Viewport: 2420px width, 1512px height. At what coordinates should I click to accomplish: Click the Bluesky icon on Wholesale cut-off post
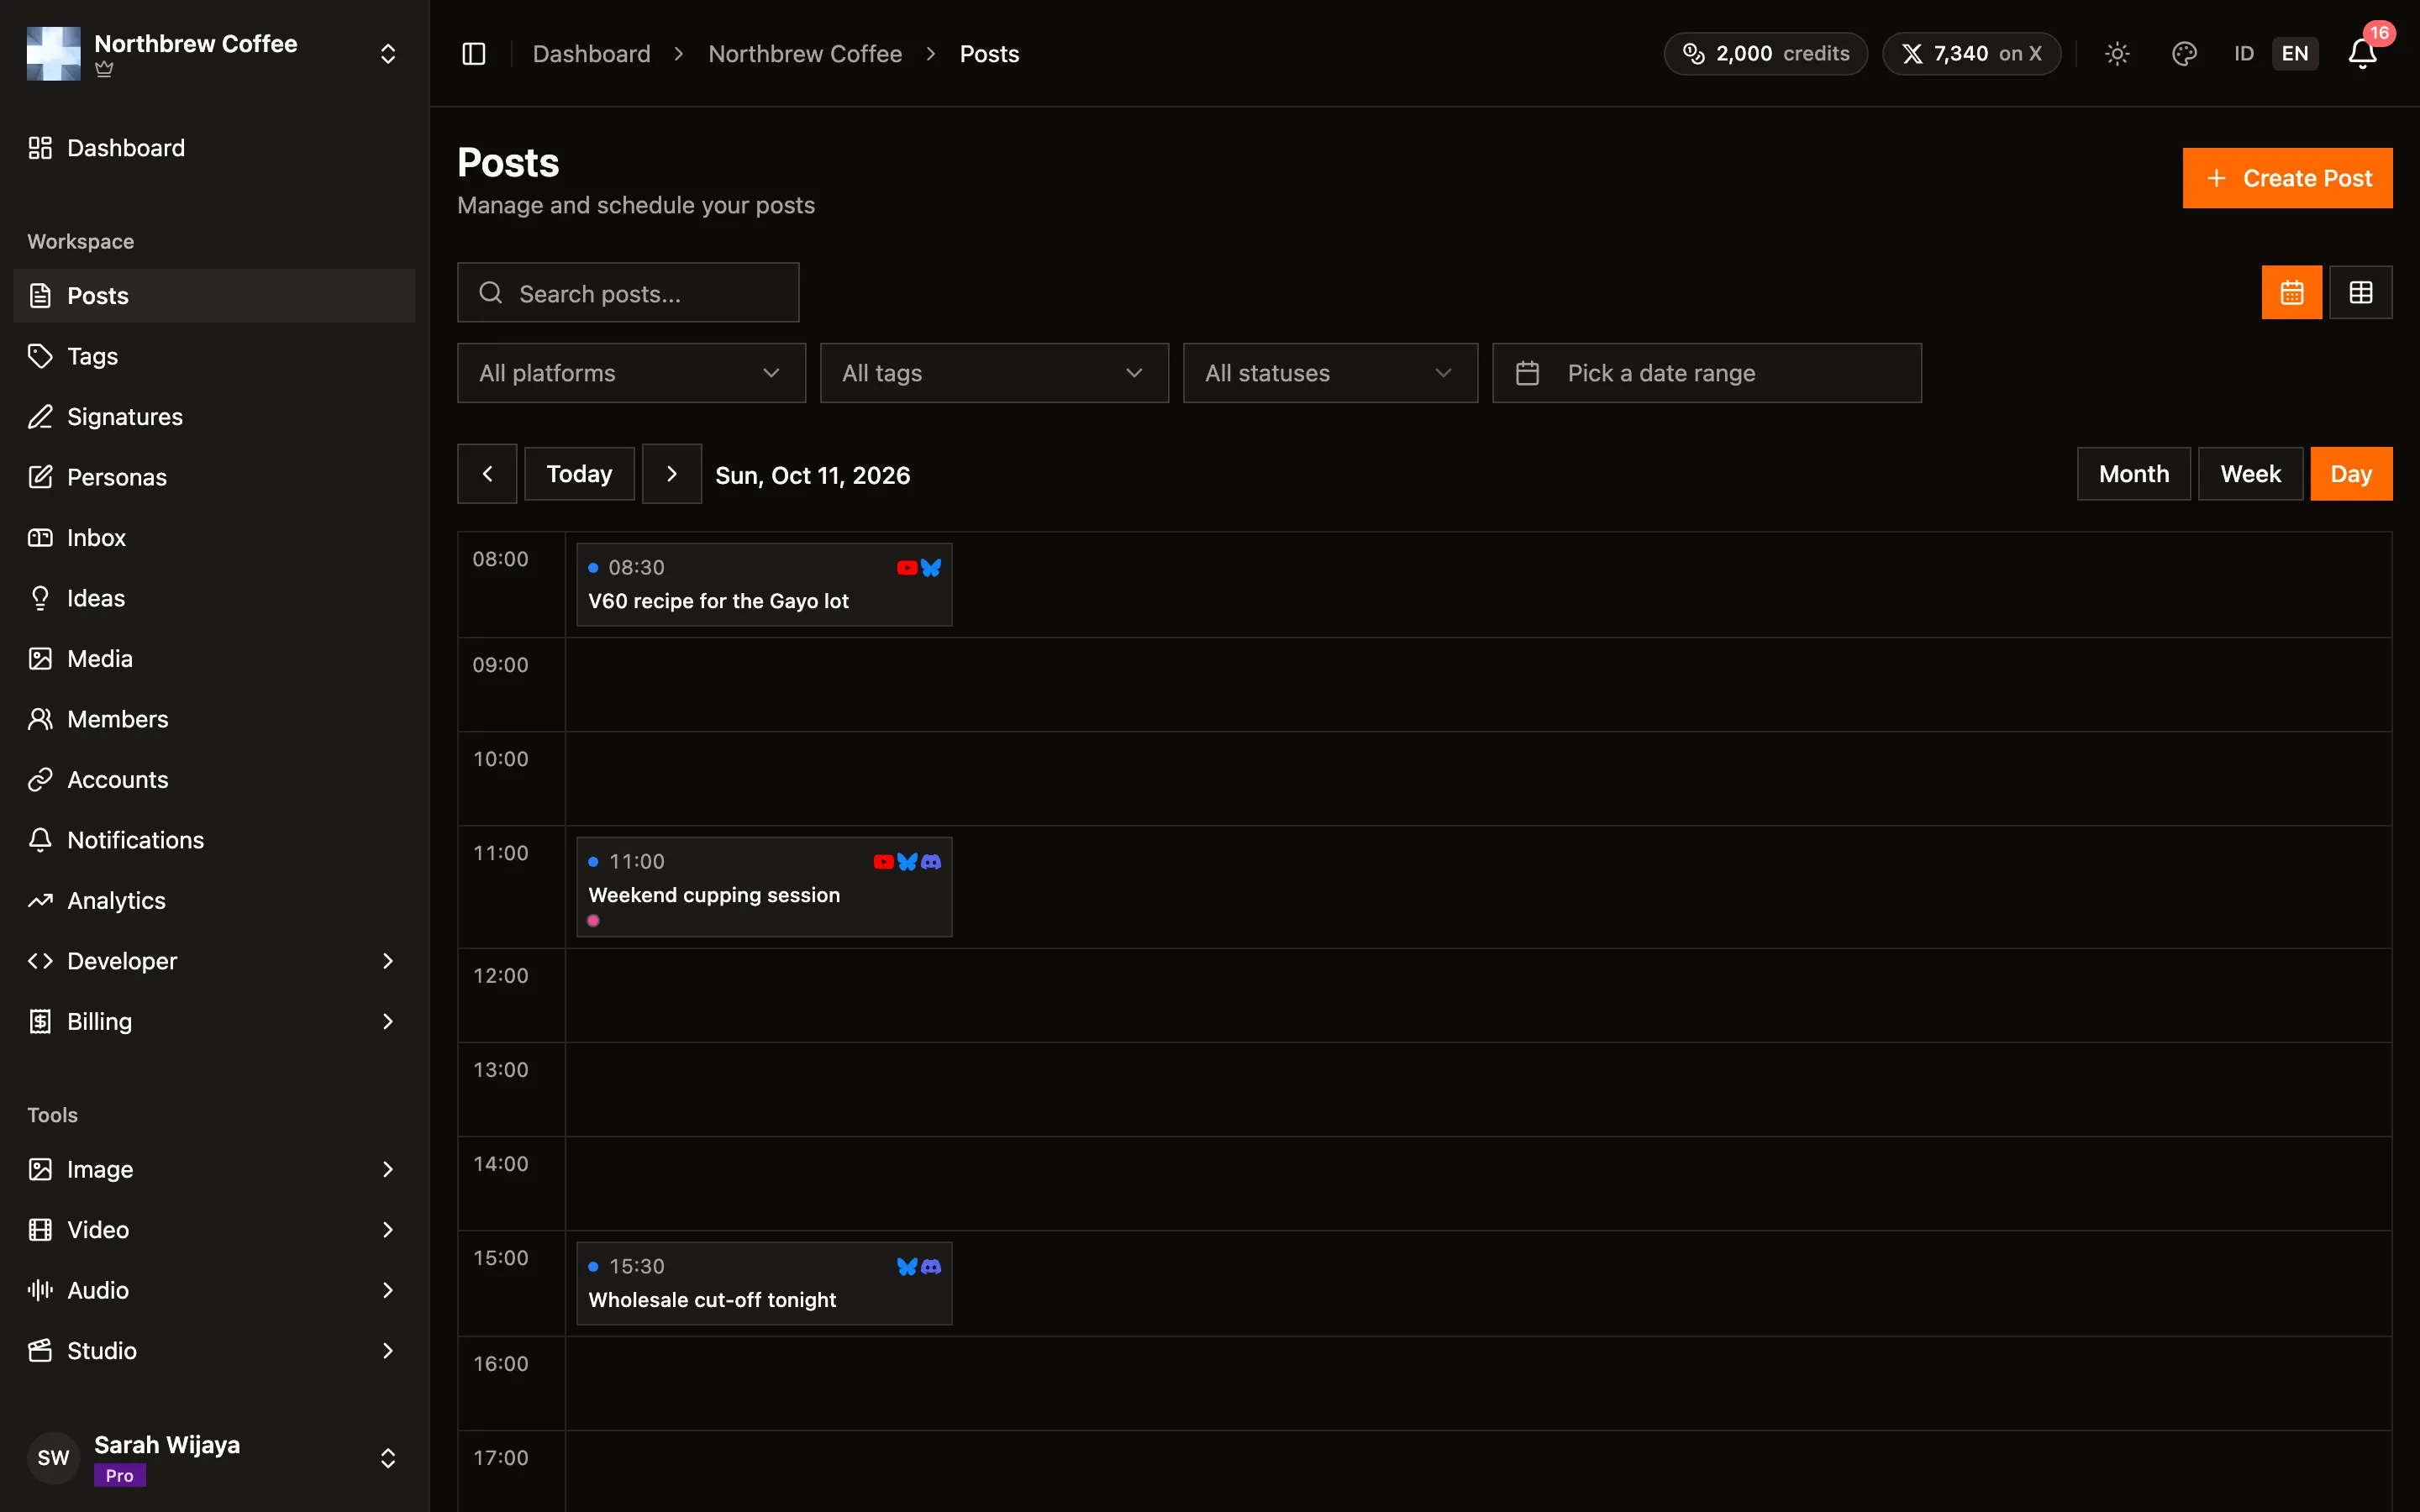(907, 1267)
